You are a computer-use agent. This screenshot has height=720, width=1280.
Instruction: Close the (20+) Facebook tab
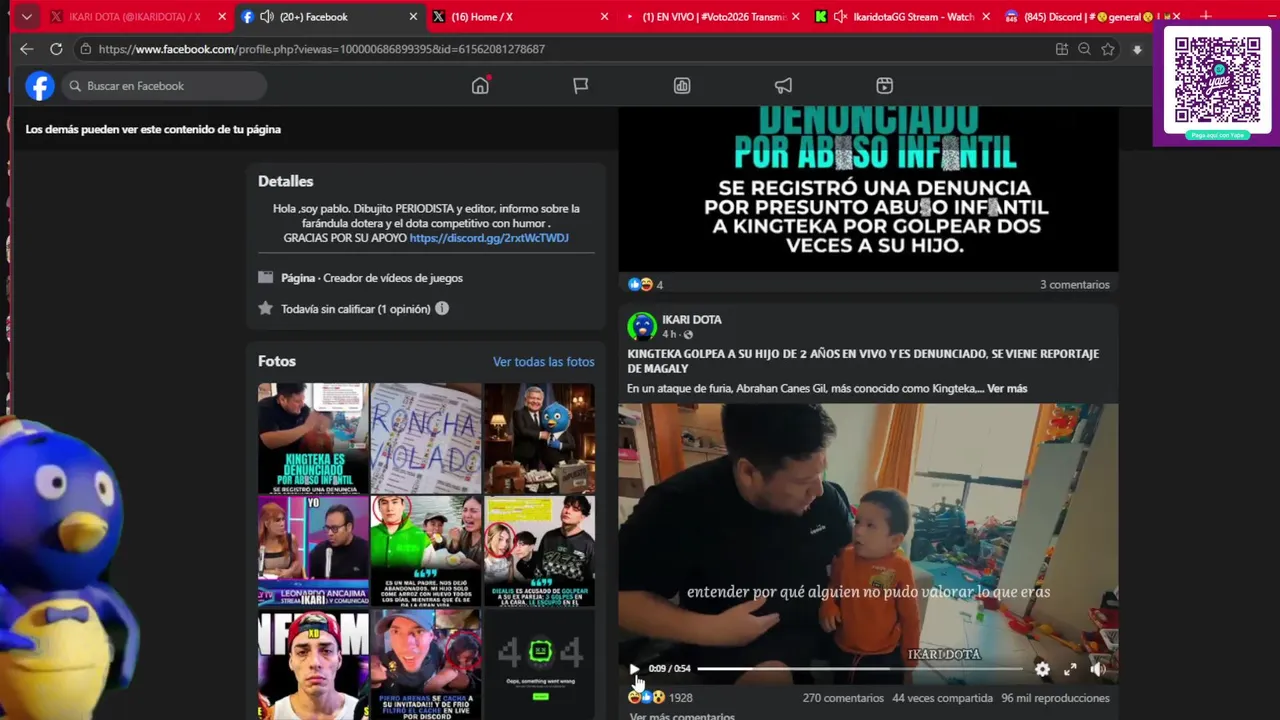pyautogui.click(x=413, y=17)
